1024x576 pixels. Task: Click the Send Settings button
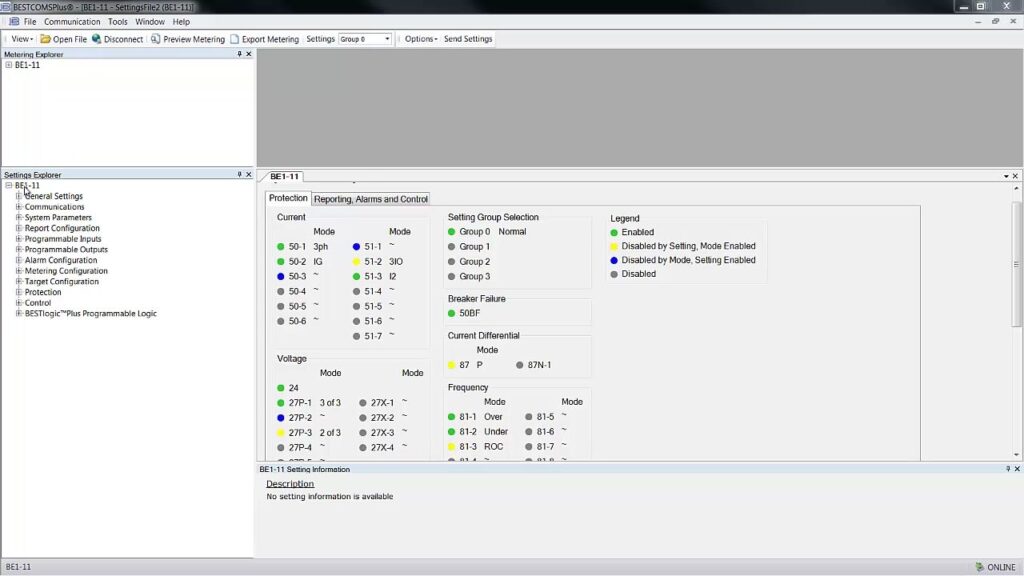tap(468, 39)
